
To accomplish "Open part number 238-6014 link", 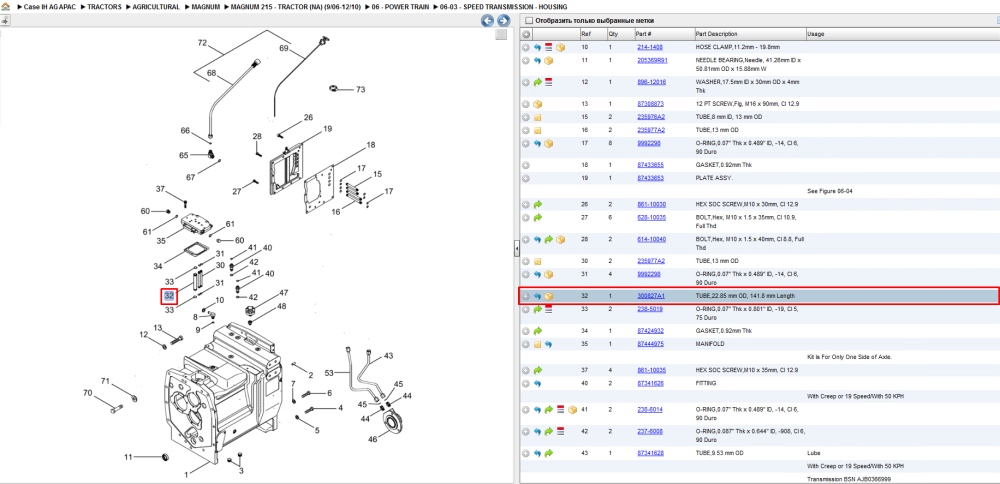I will click(x=649, y=409).
